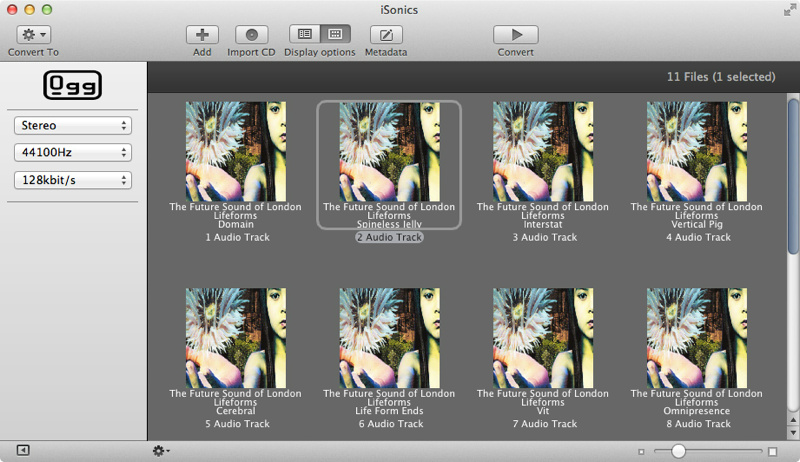Select the Domain track album cover
This screenshot has height=462, width=800.
[x=235, y=151]
